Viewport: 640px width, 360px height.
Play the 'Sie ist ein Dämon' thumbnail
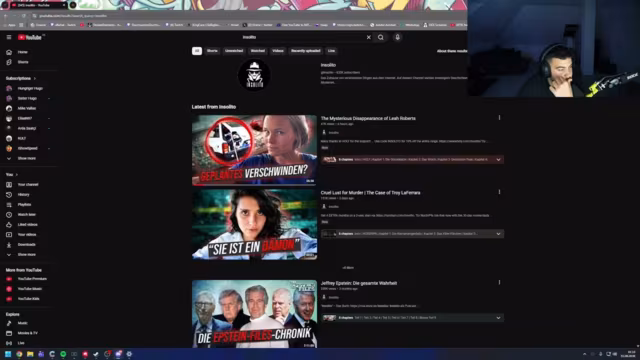click(254, 224)
